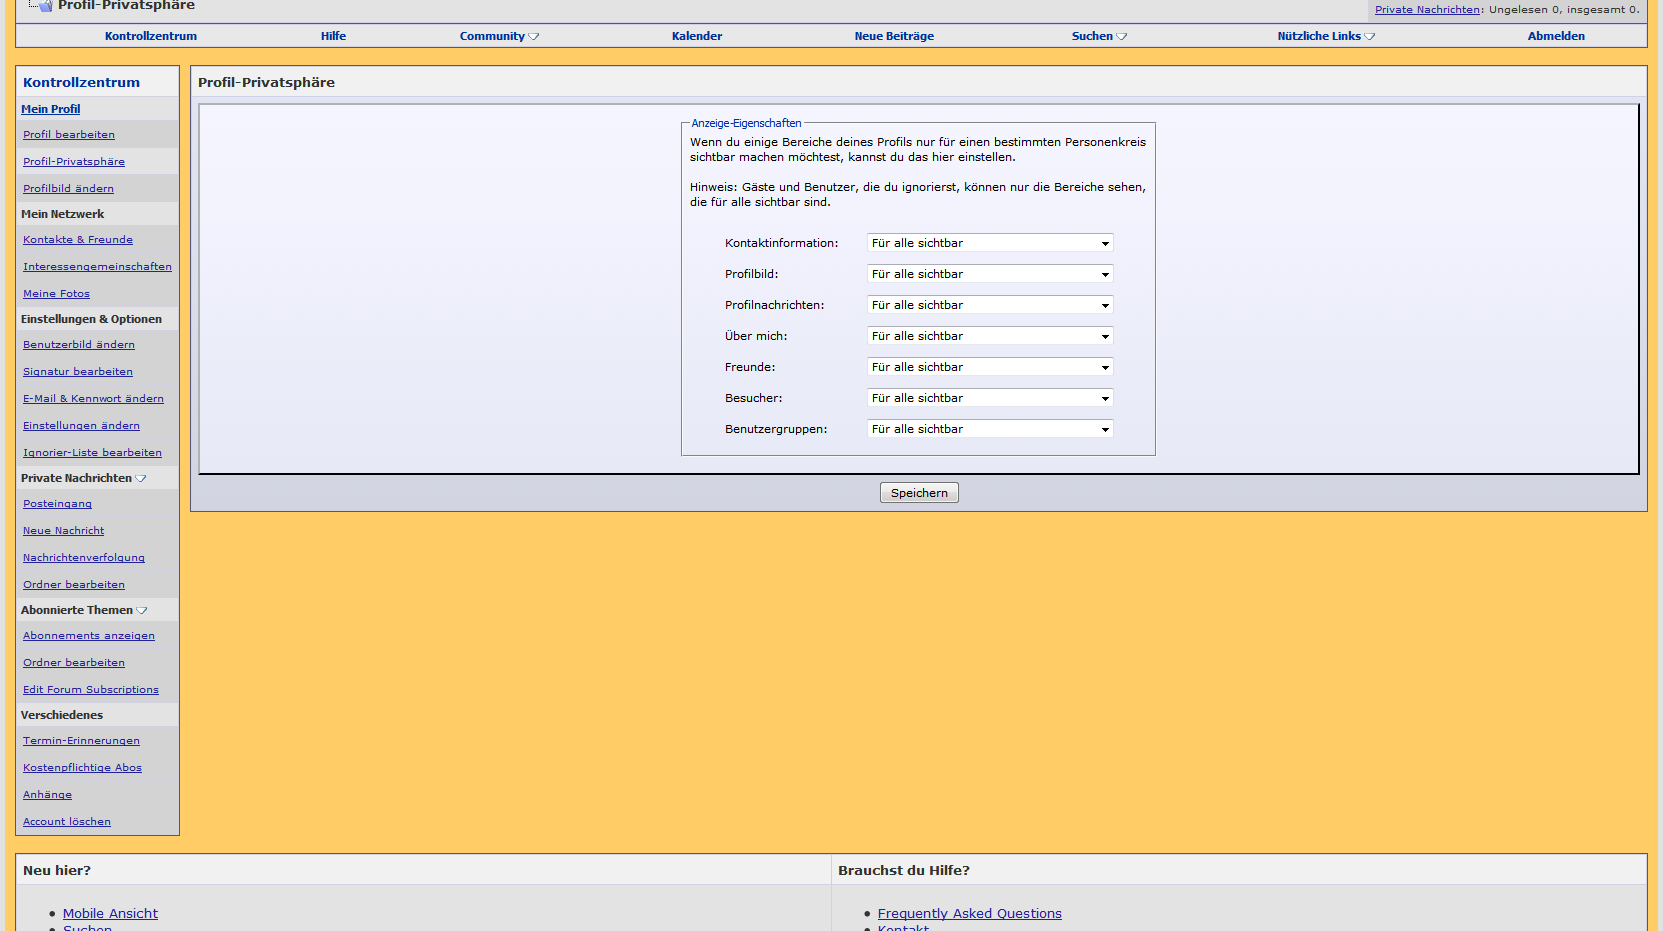Open the Suchen menu in navbar
Image resolution: width=1663 pixels, height=931 pixels.
point(1098,36)
